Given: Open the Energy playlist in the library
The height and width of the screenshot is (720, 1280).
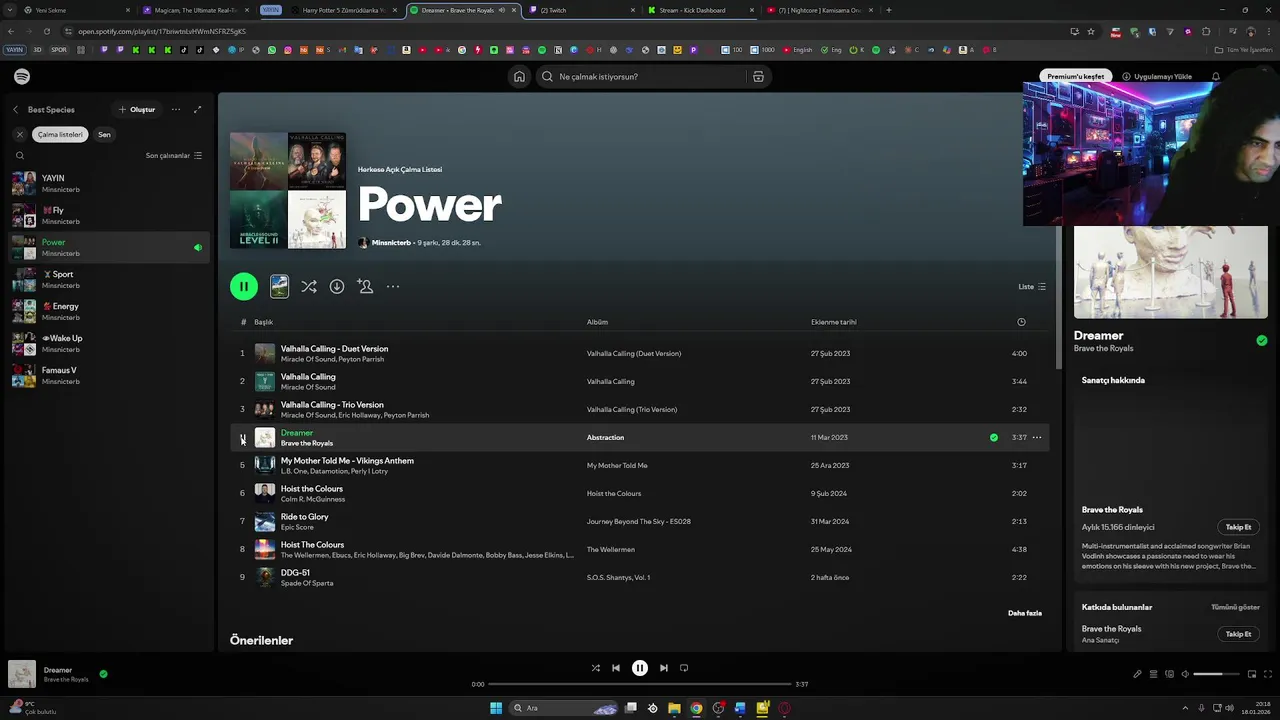Looking at the screenshot, I should [109, 311].
